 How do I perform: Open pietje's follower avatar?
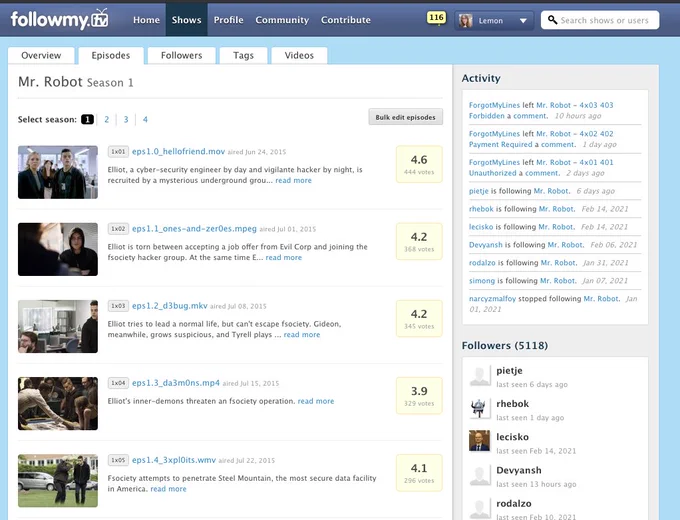pyautogui.click(x=480, y=376)
